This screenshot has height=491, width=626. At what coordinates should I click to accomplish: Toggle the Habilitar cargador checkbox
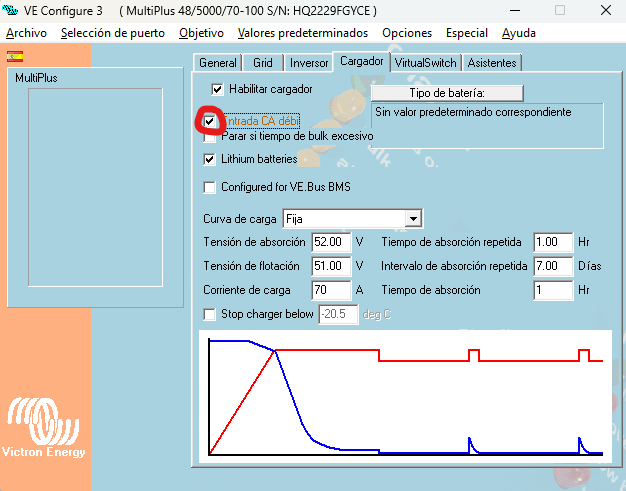[217, 89]
